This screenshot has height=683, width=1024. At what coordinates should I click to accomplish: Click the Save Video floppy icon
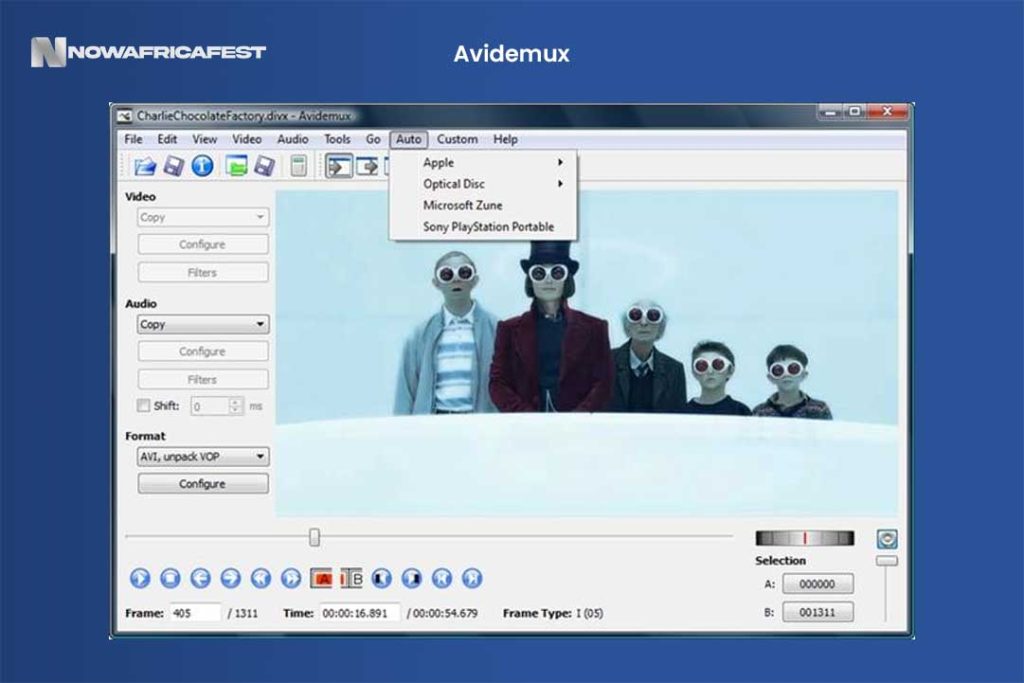[x=174, y=167]
